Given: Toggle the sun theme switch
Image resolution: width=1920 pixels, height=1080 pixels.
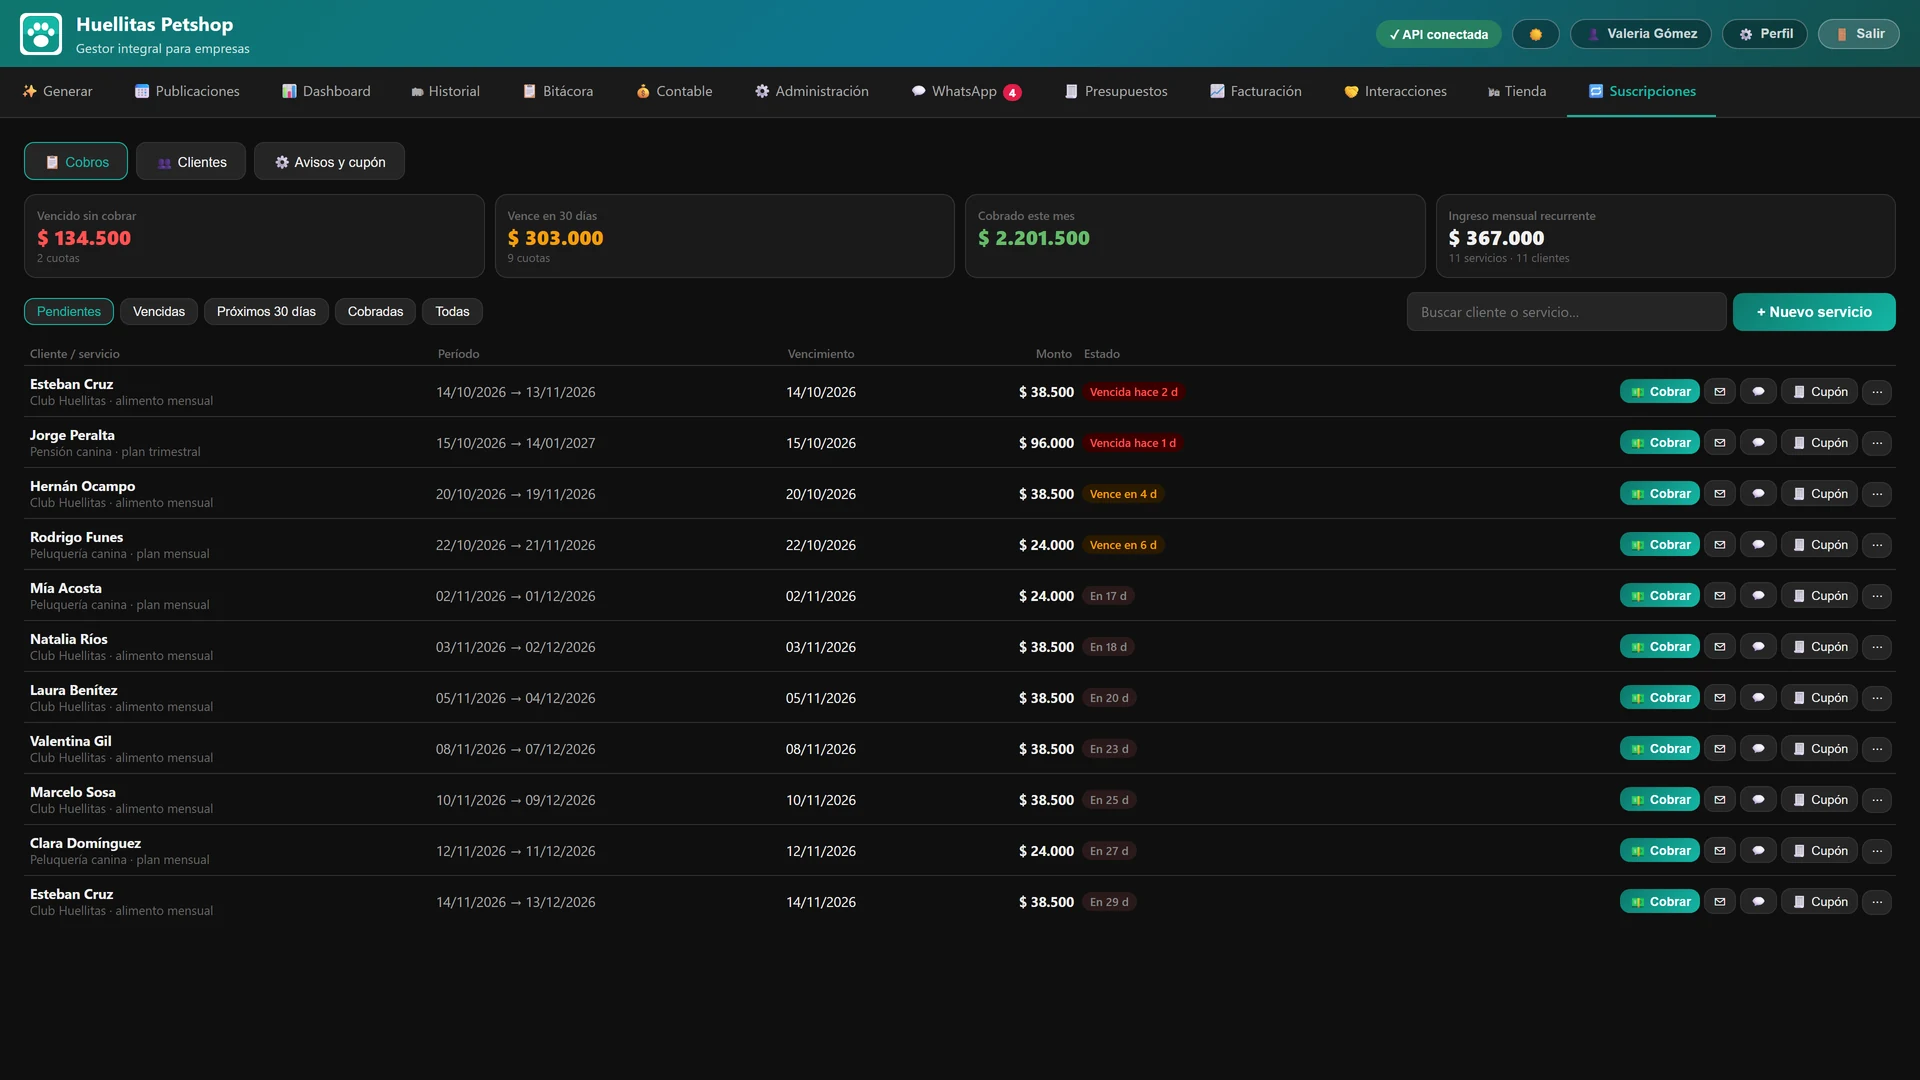Looking at the screenshot, I should tap(1535, 34).
